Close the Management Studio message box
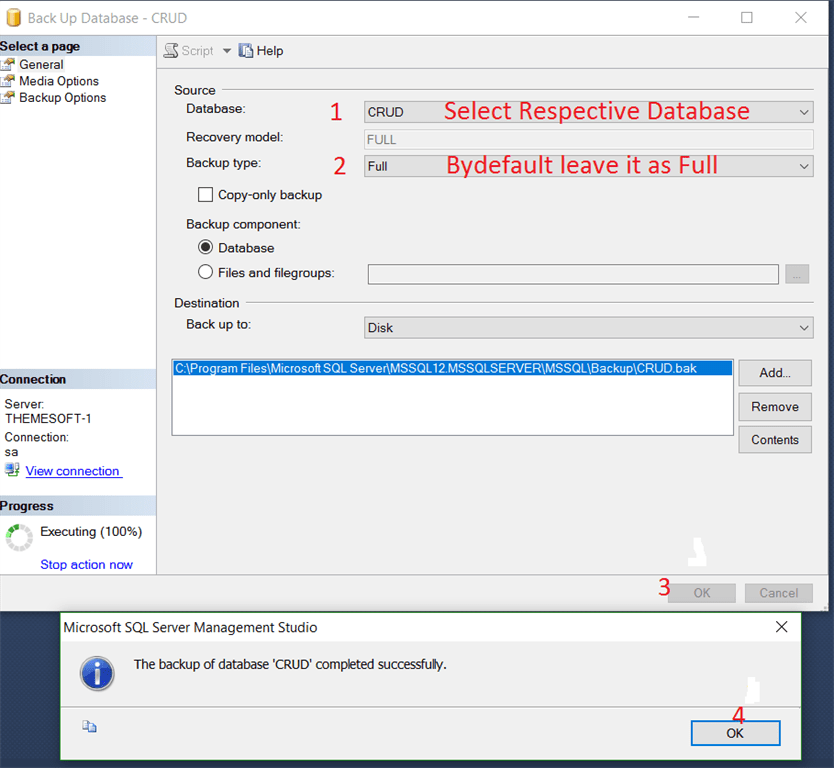 tap(781, 627)
